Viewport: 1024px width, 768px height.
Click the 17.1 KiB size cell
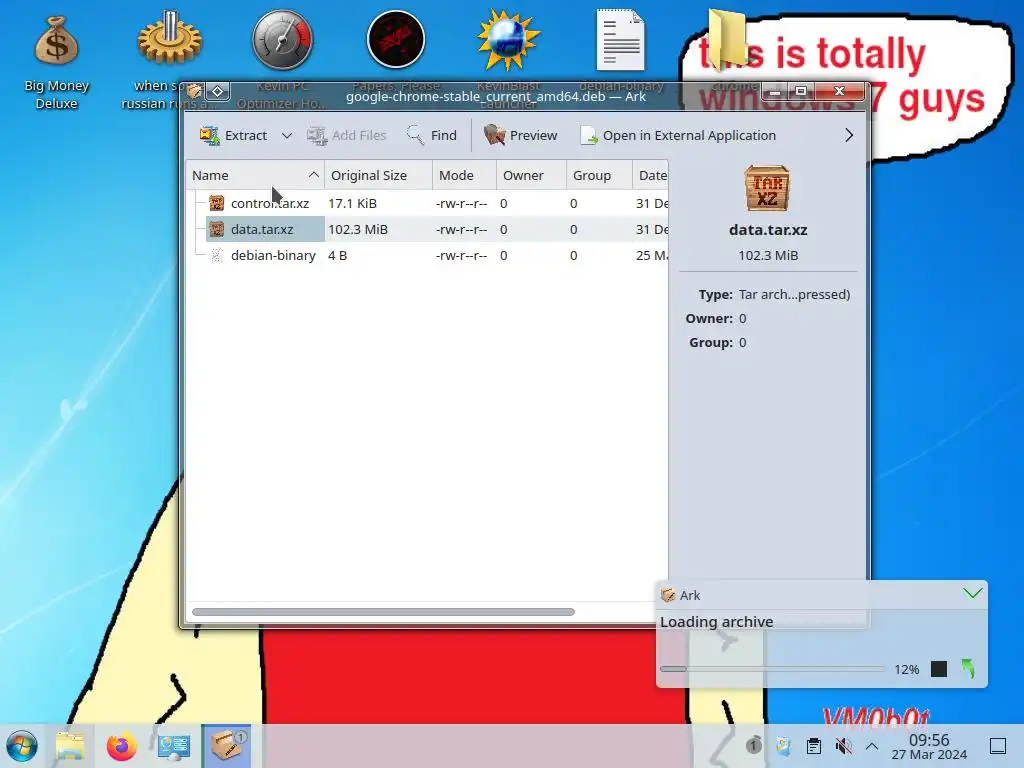352,203
